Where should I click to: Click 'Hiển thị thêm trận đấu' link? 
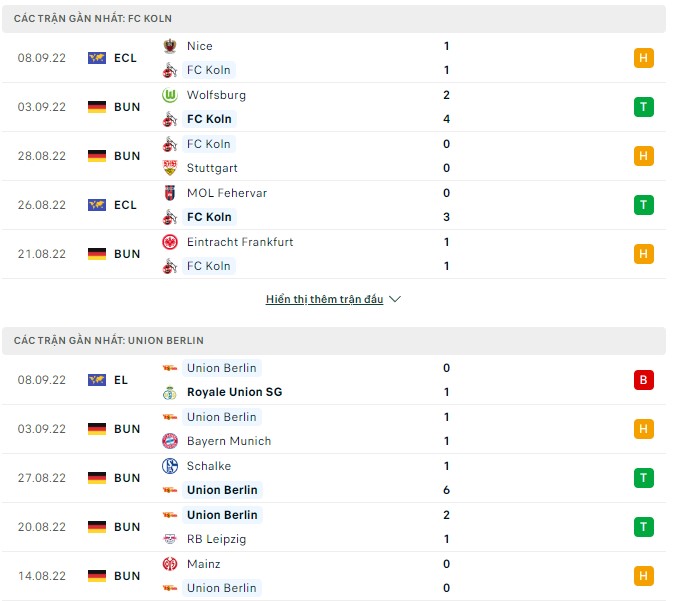coord(324,299)
